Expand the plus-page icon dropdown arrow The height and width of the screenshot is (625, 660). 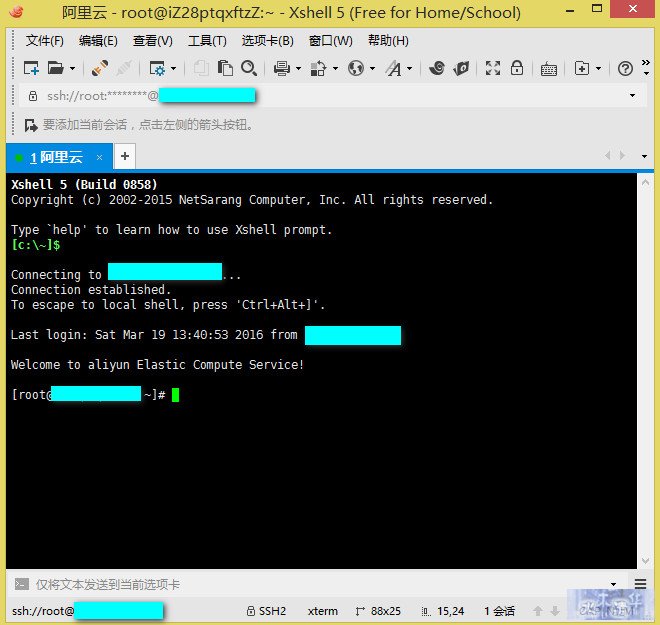pyautogui.click(x=599, y=69)
